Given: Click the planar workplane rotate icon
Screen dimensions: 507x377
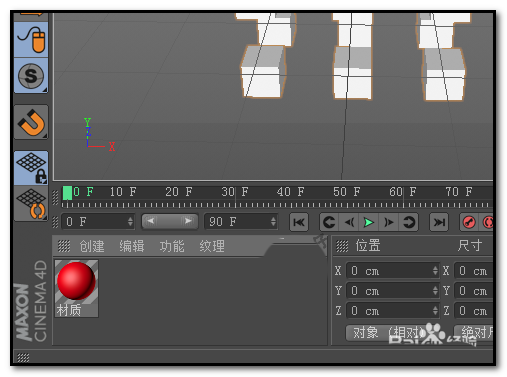Looking at the screenshot, I should (x=31, y=204).
